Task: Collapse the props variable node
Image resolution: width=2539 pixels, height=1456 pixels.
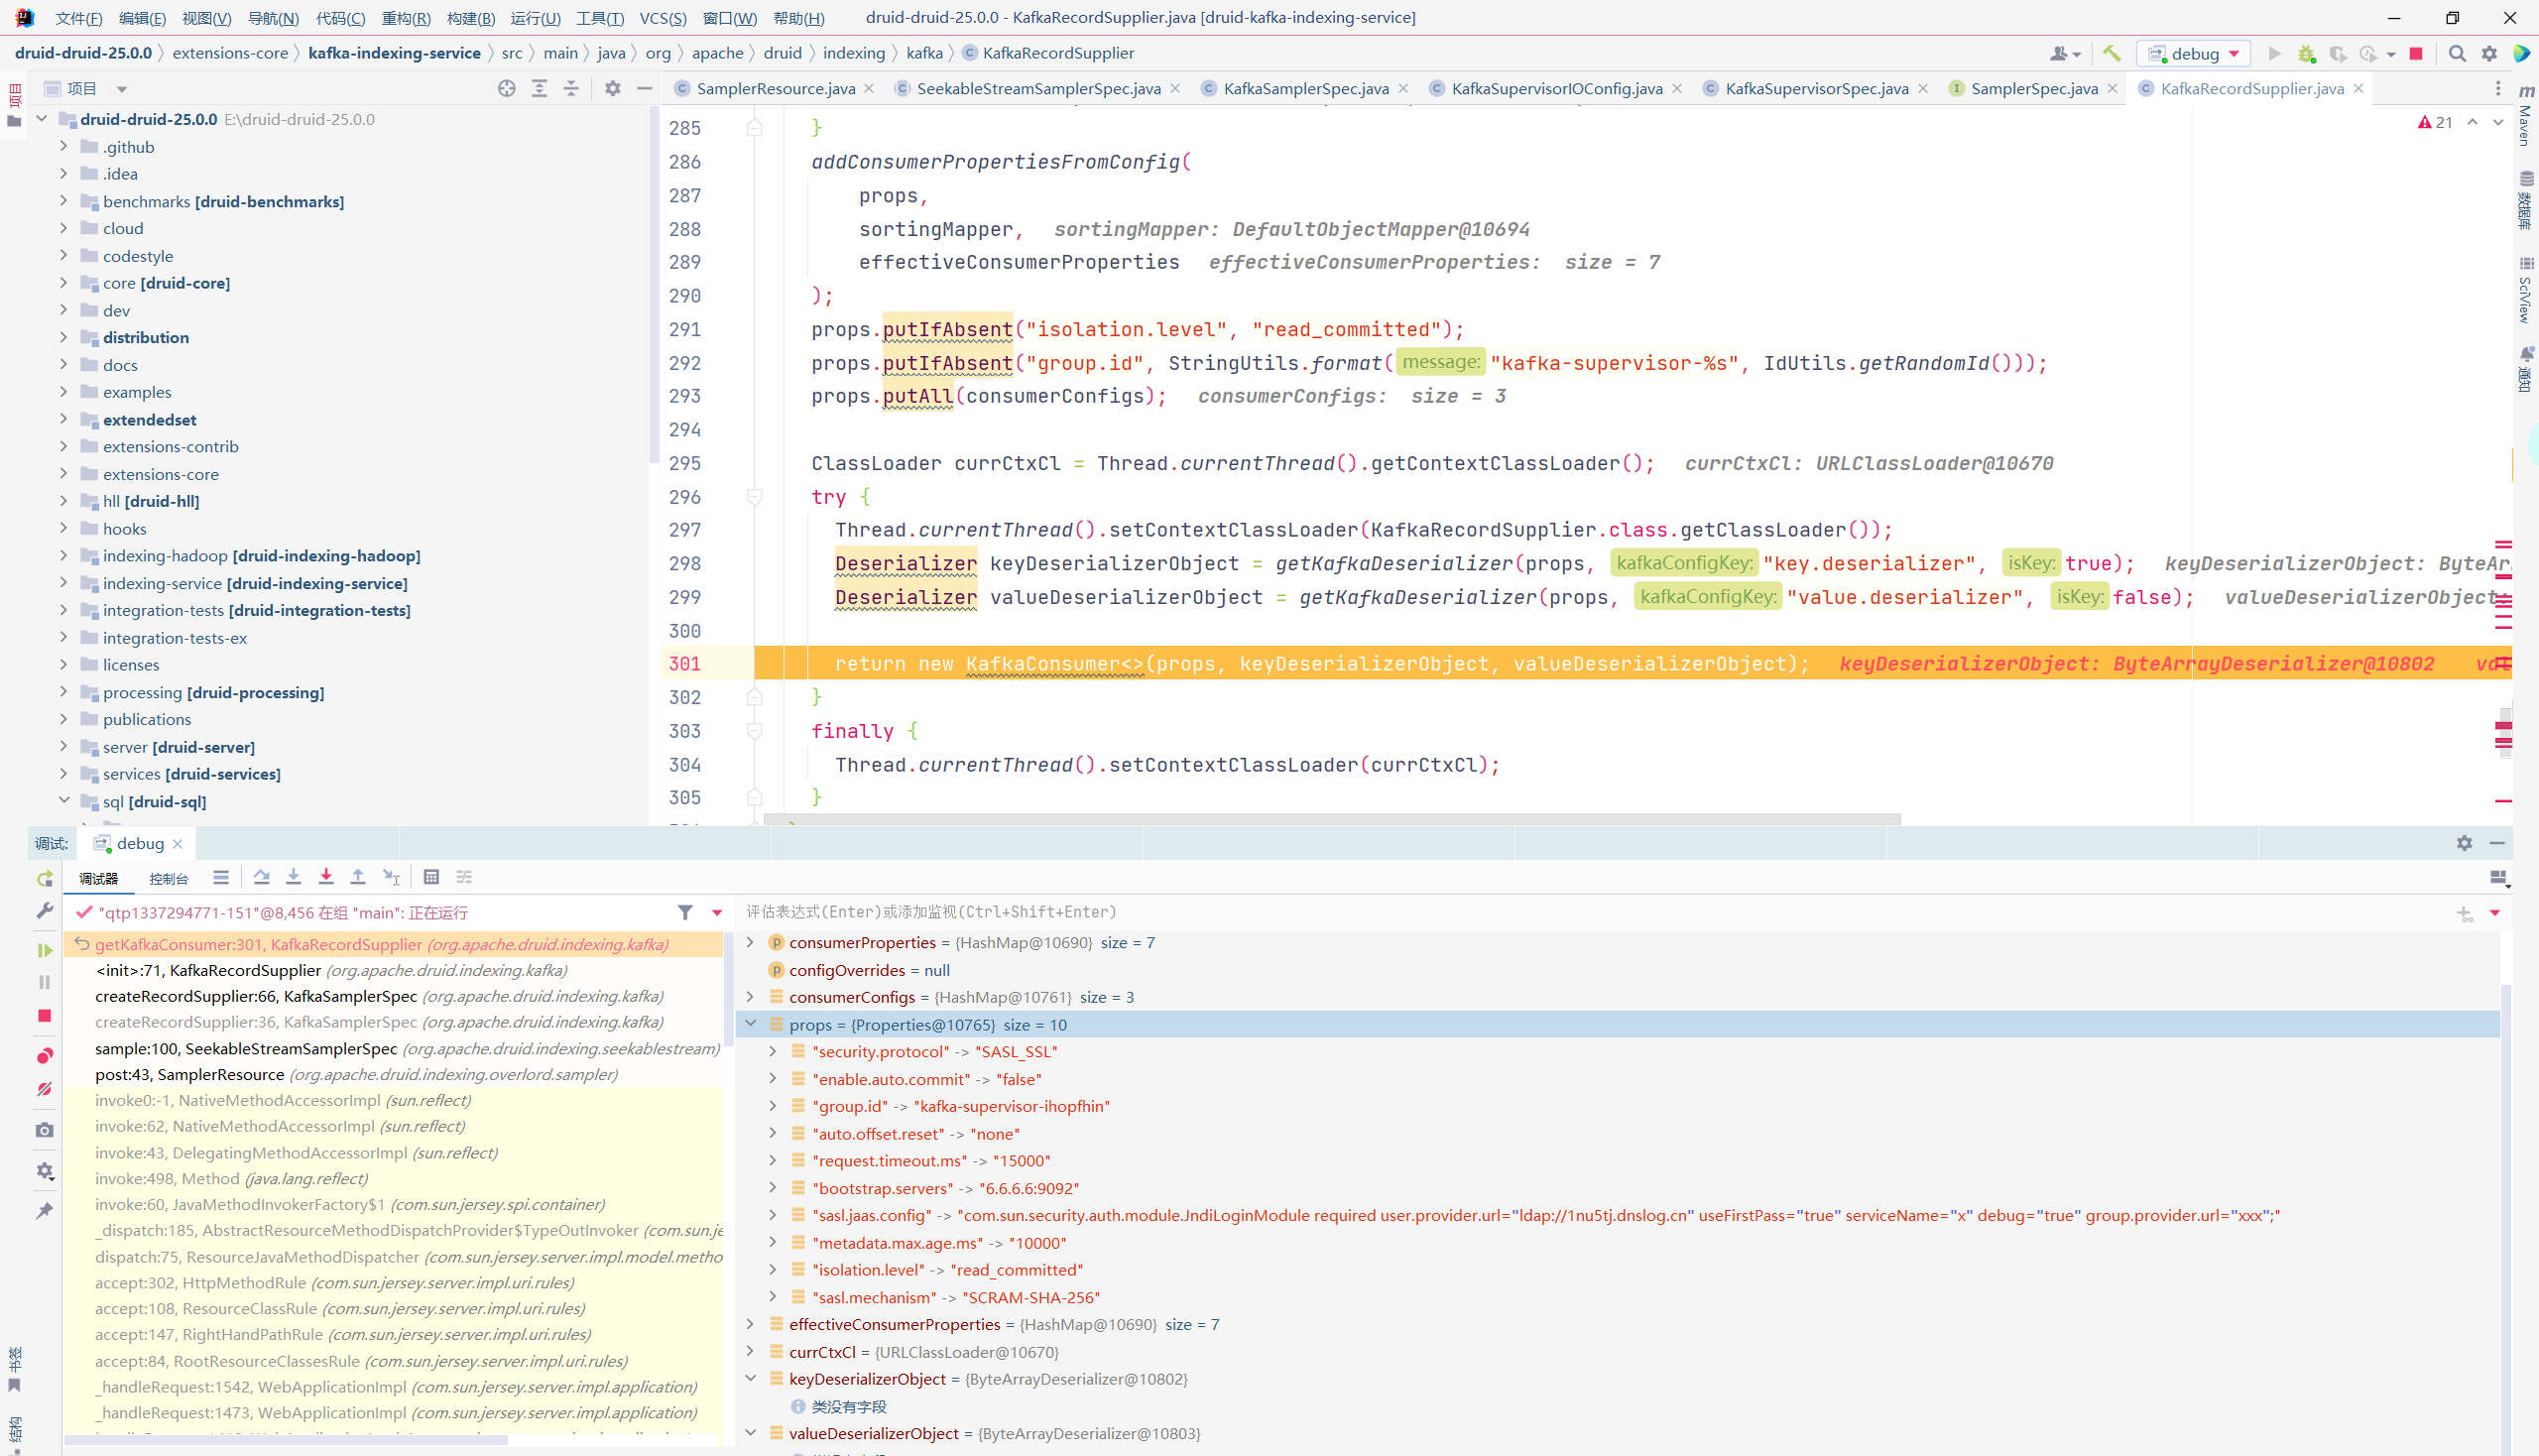Action: 750,1024
